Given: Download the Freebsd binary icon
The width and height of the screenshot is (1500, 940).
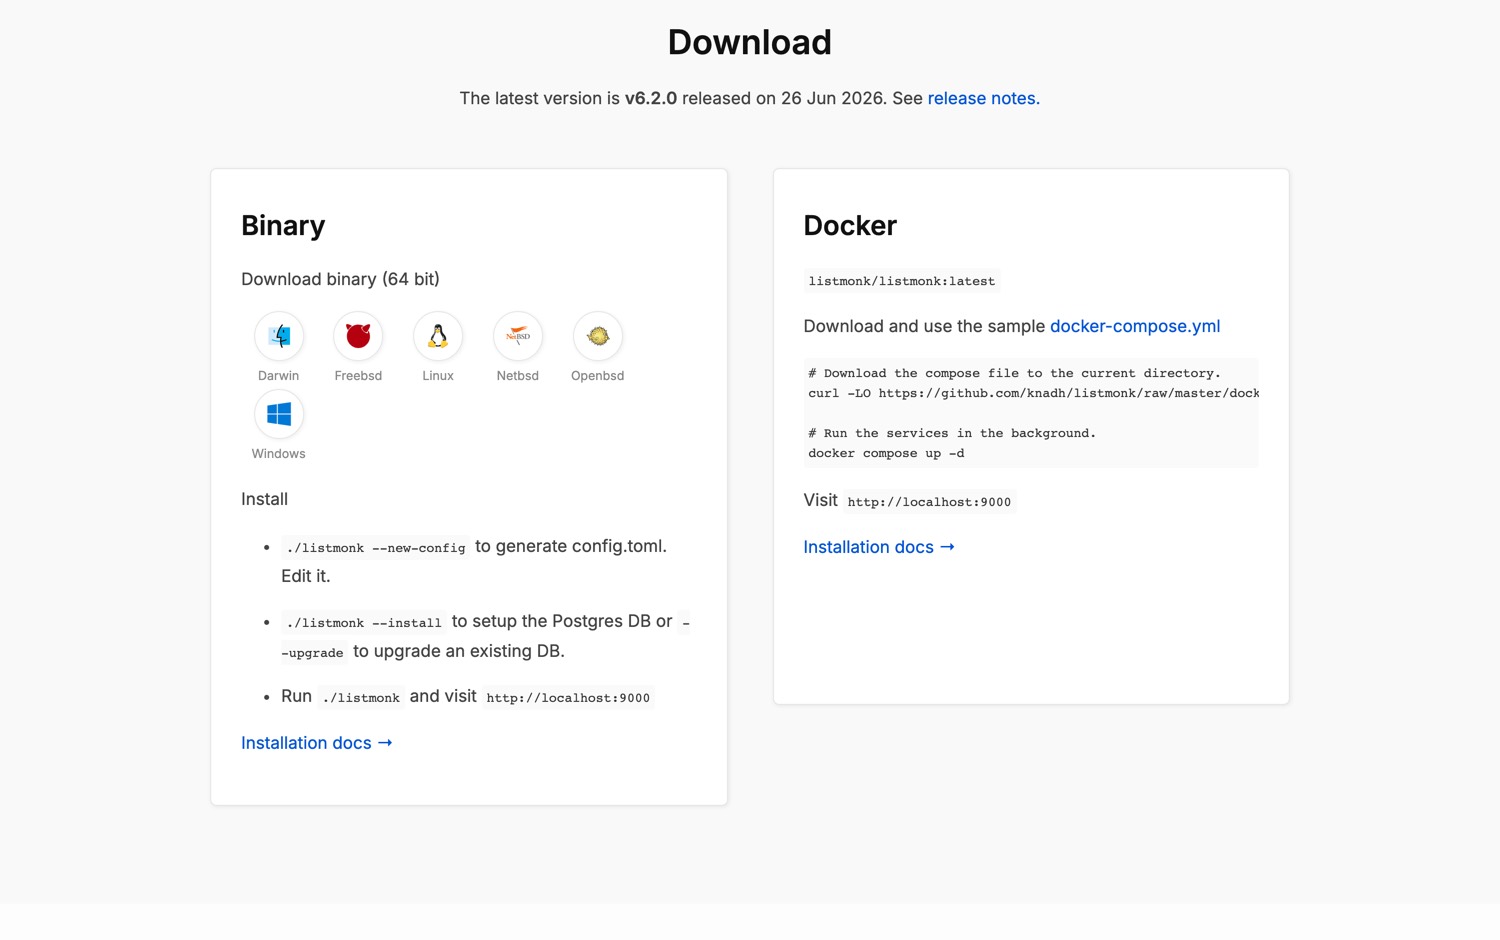Looking at the screenshot, I should point(358,336).
